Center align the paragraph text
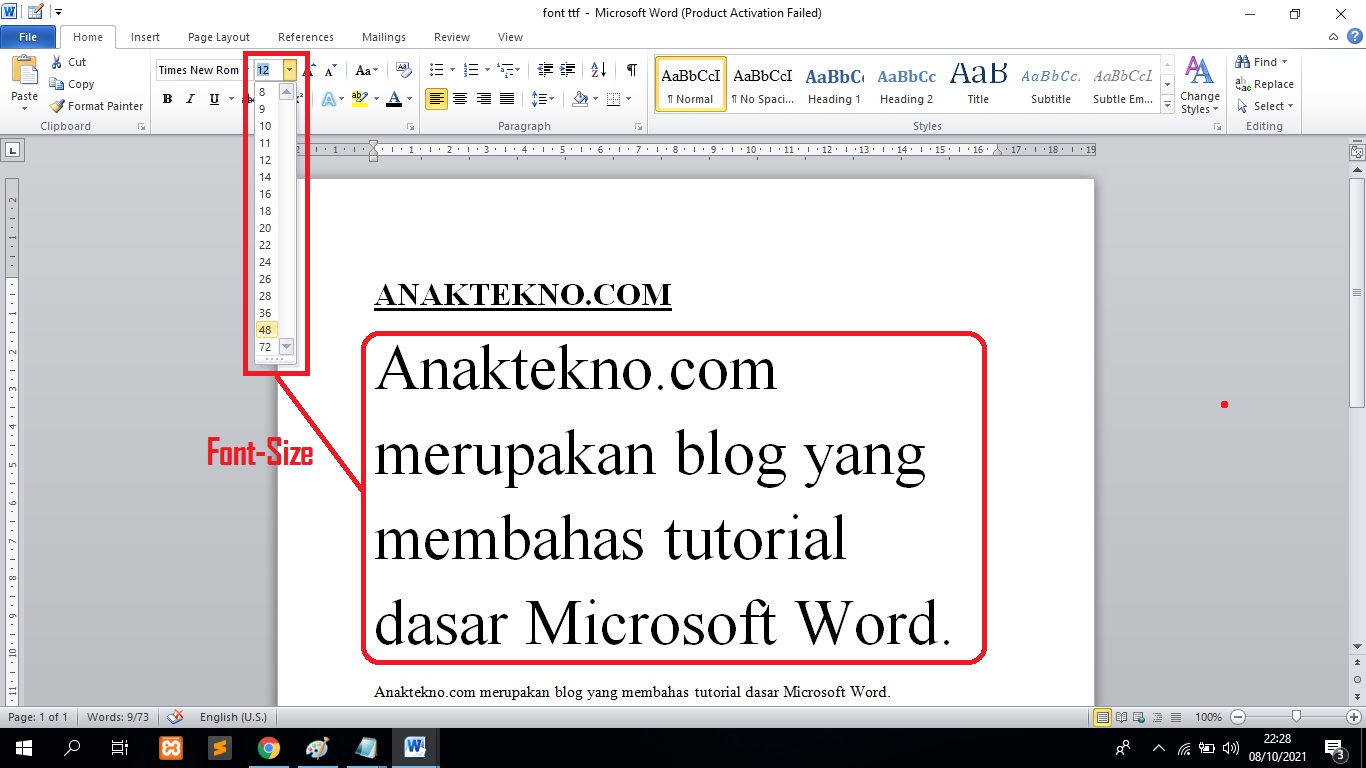 460,99
